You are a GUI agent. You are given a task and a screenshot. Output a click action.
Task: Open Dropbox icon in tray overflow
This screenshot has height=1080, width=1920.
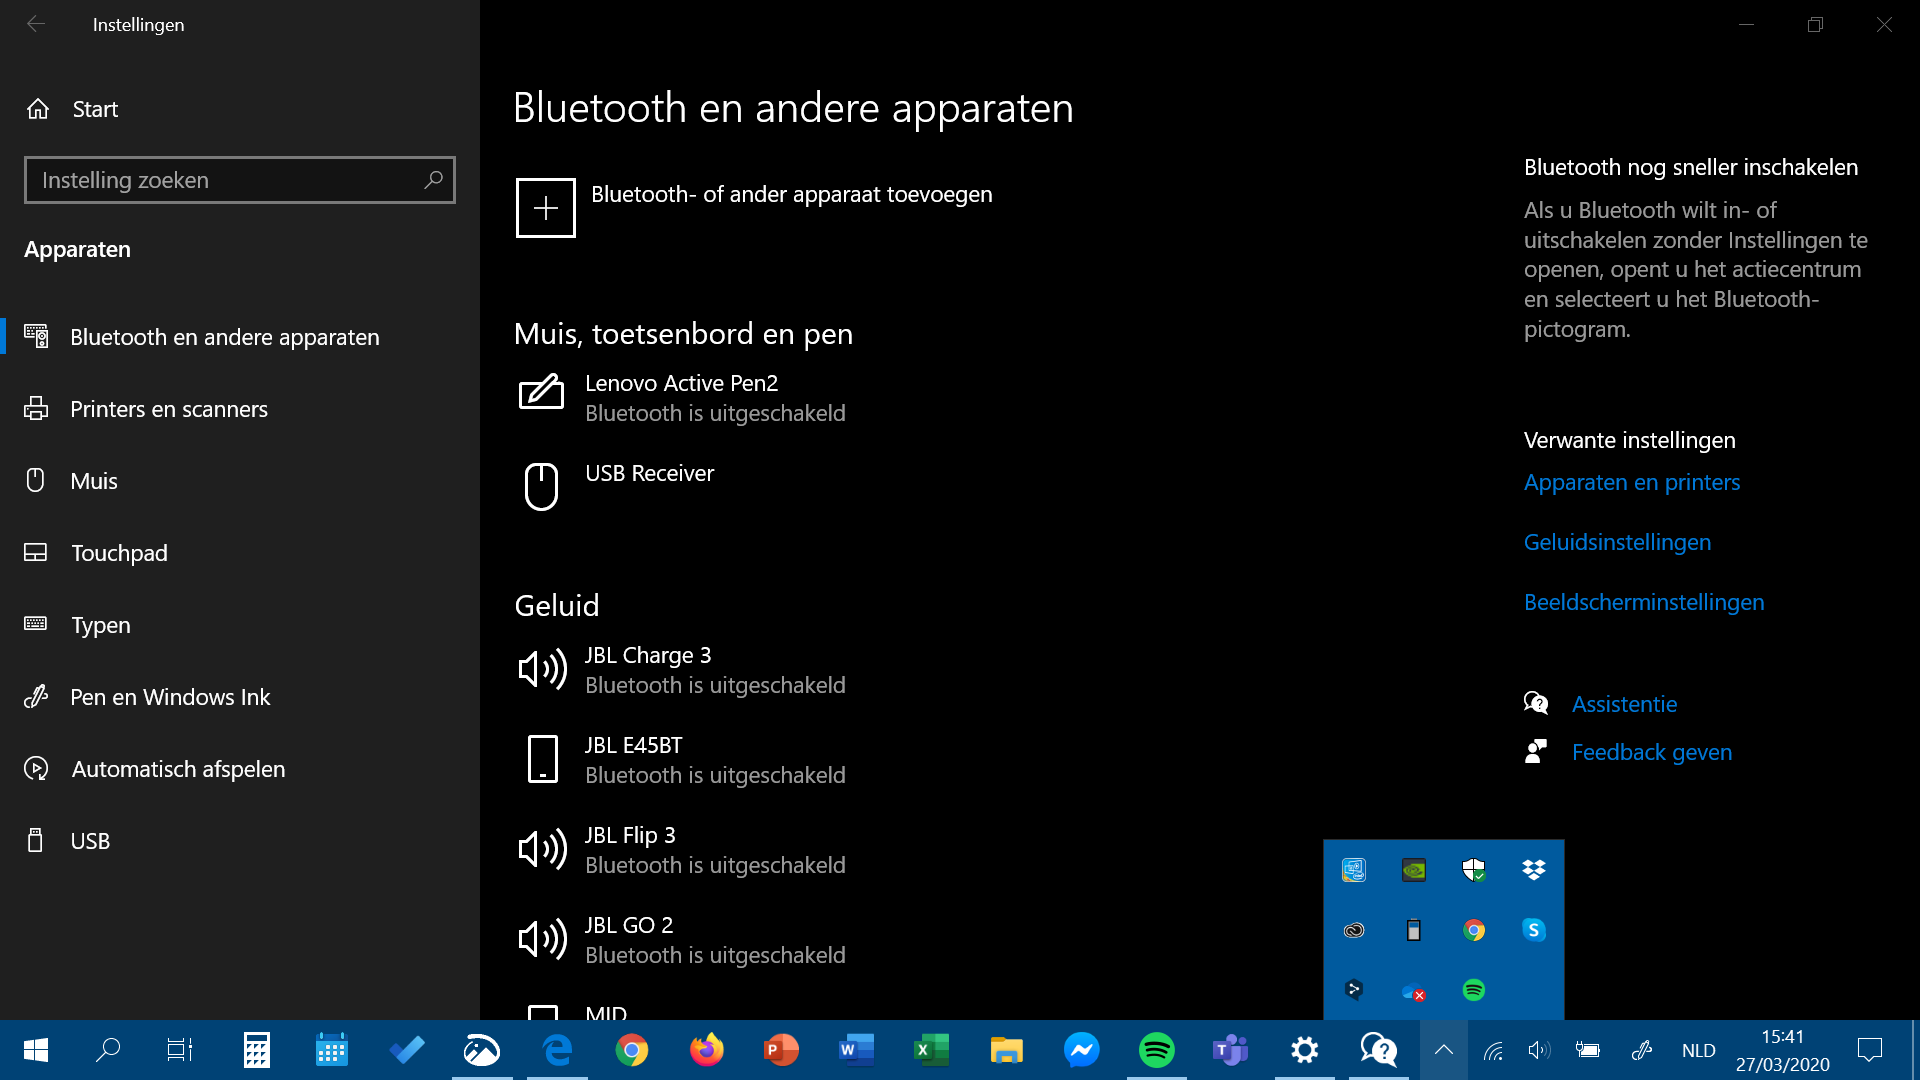(x=1533, y=870)
